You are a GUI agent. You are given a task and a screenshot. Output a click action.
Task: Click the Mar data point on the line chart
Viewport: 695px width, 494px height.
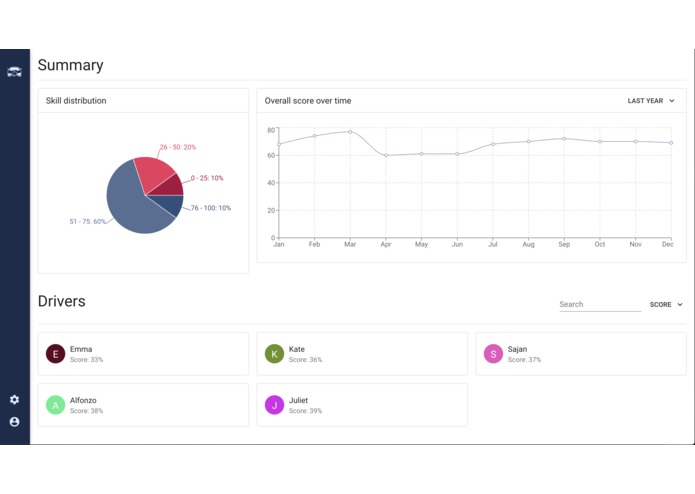point(350,132)
